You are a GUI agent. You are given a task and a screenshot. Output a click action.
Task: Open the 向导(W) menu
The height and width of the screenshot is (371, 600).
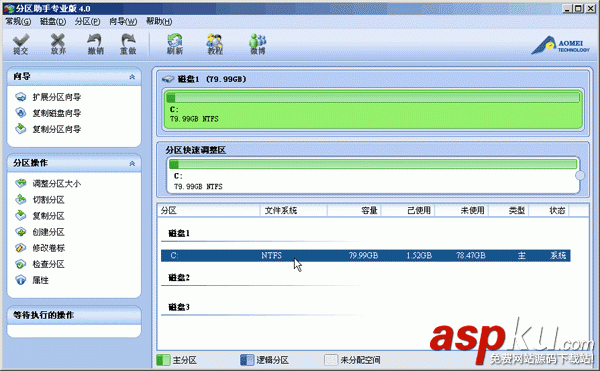(123, 21)
